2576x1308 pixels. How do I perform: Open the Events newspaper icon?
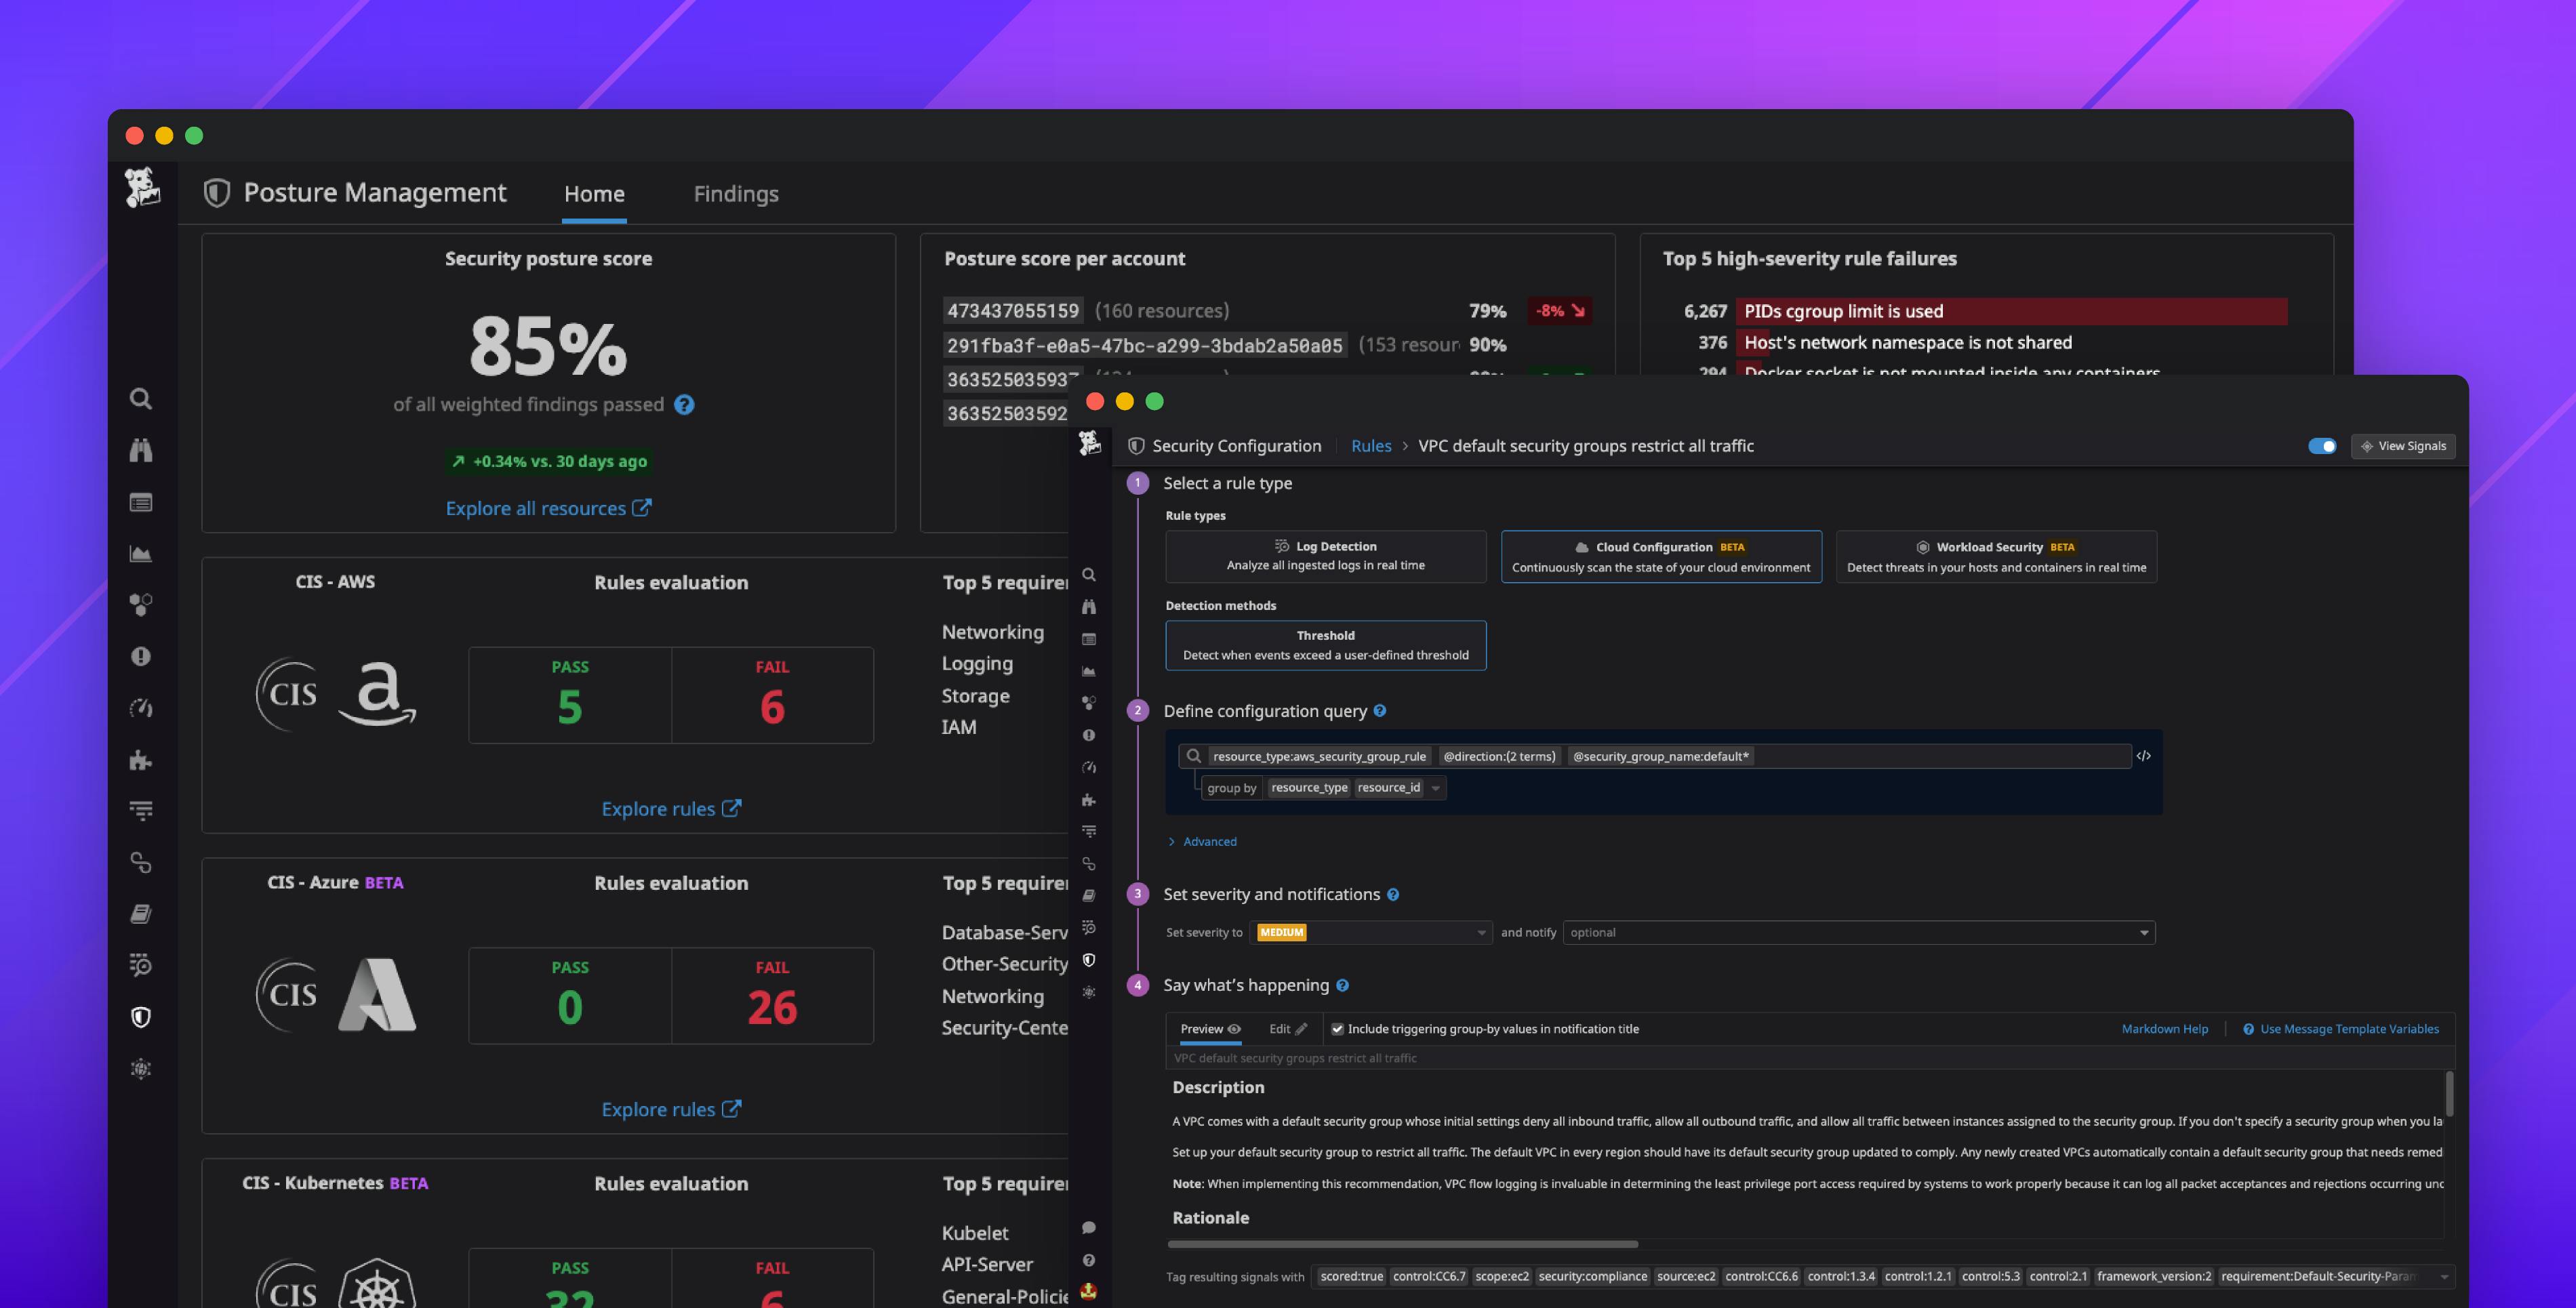(x=140, y=503)
